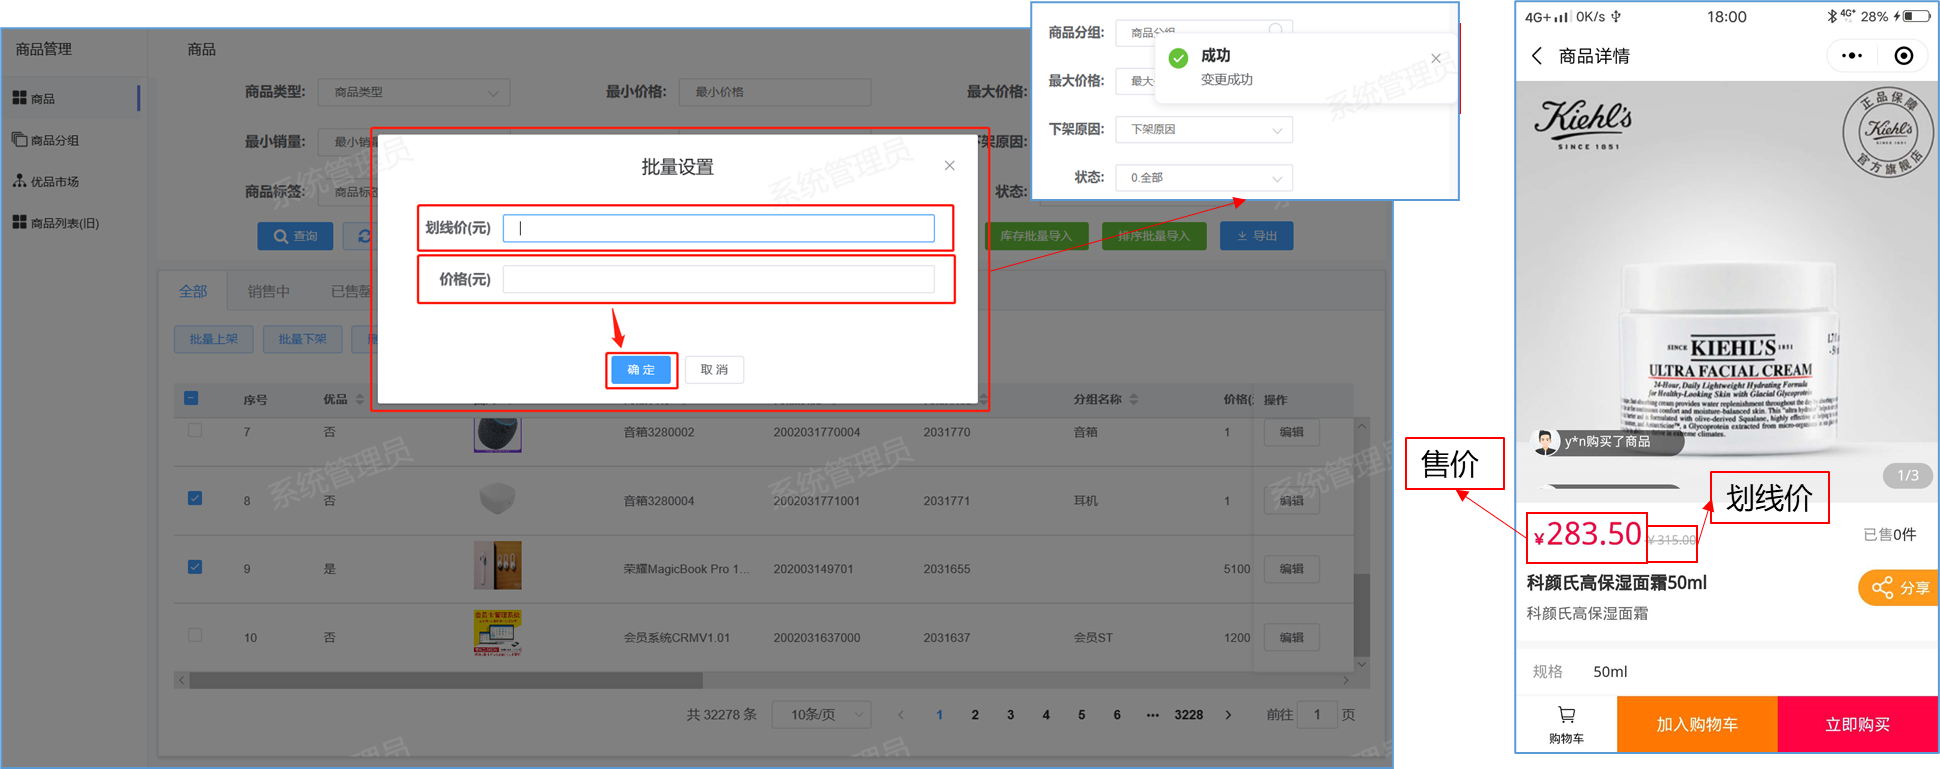Uncheck the checkbox for row 9
Viewport: 1940px width, 769px height.
[x=195, y=567]
